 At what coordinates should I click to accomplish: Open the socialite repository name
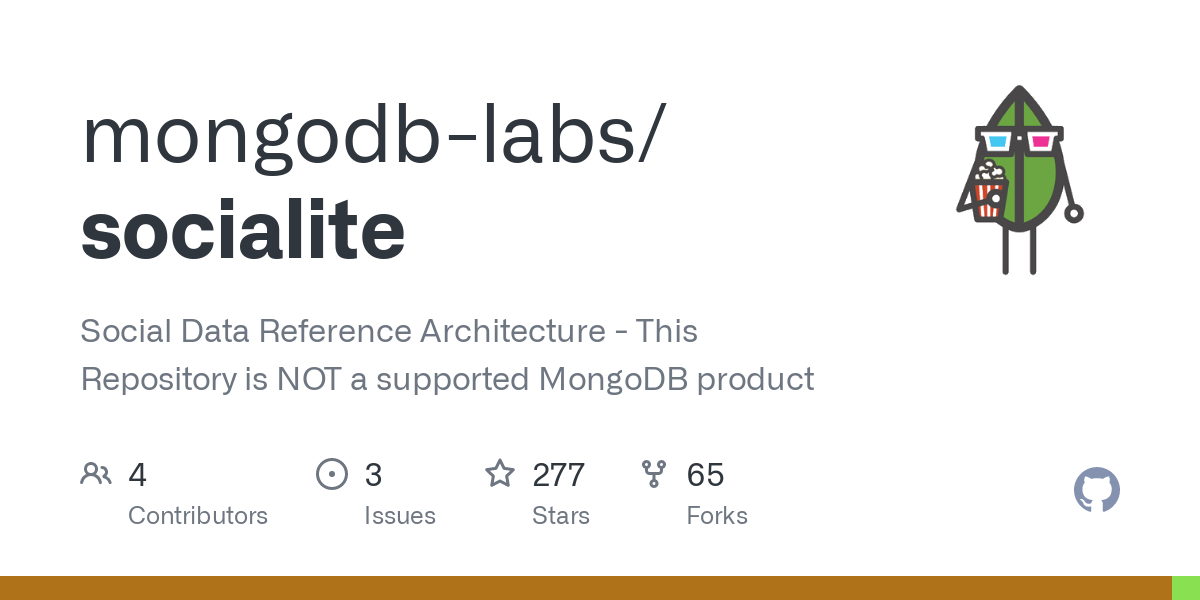point(243,230)
